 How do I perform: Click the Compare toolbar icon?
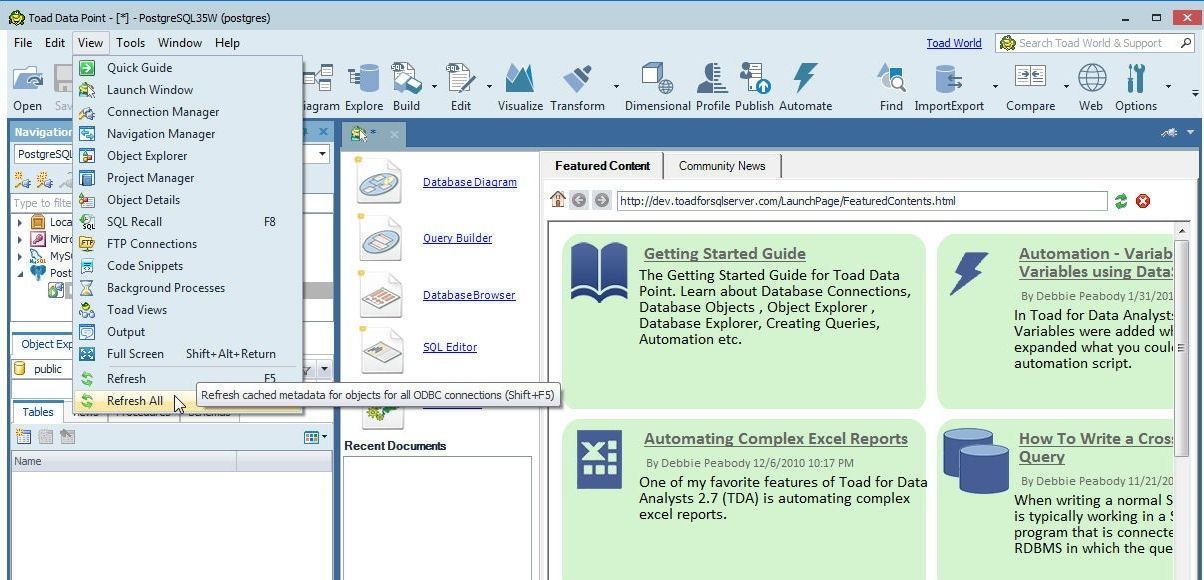click(x=1030, y=88)
